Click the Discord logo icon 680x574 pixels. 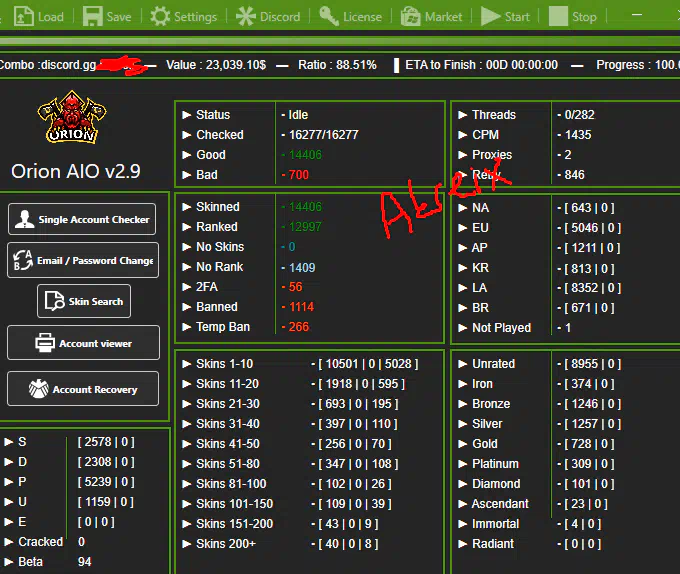point(245,16)
